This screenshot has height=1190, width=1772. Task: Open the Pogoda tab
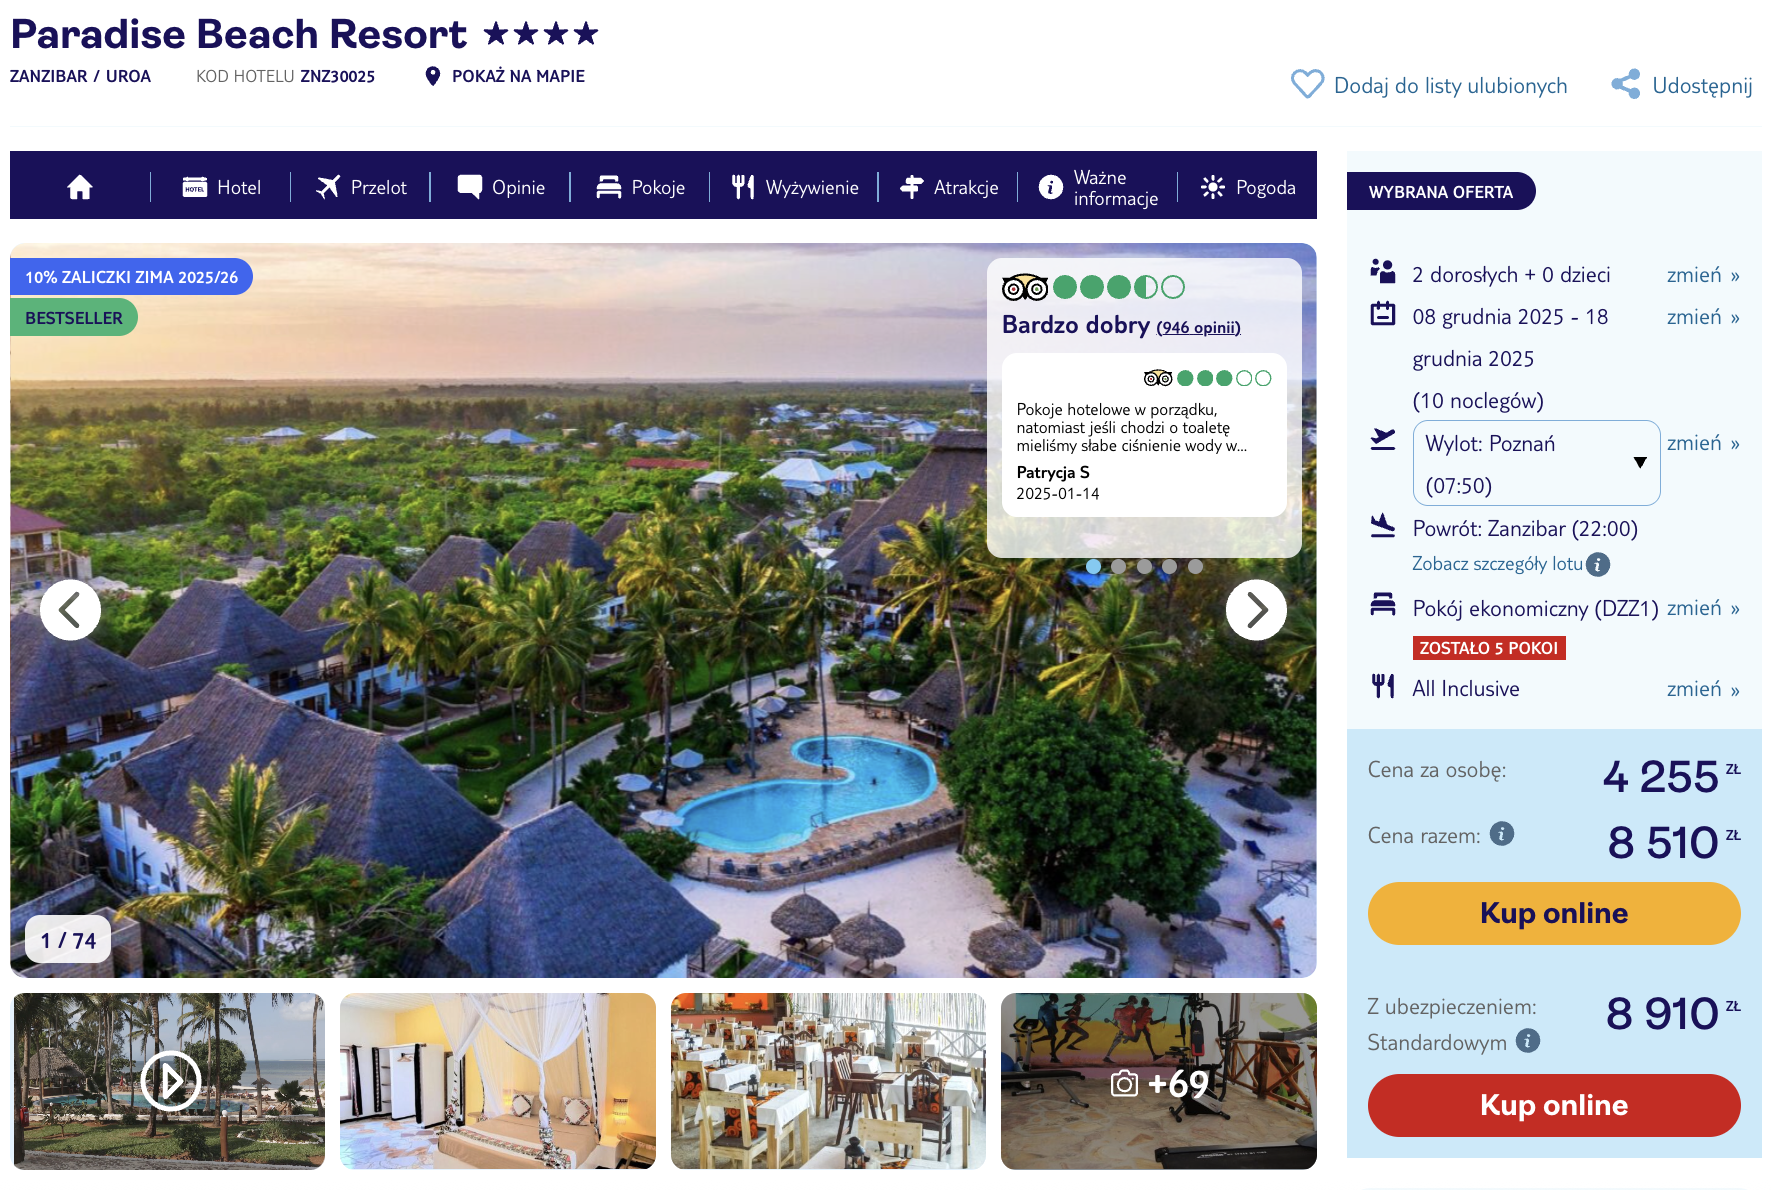tap(1248, 187)
